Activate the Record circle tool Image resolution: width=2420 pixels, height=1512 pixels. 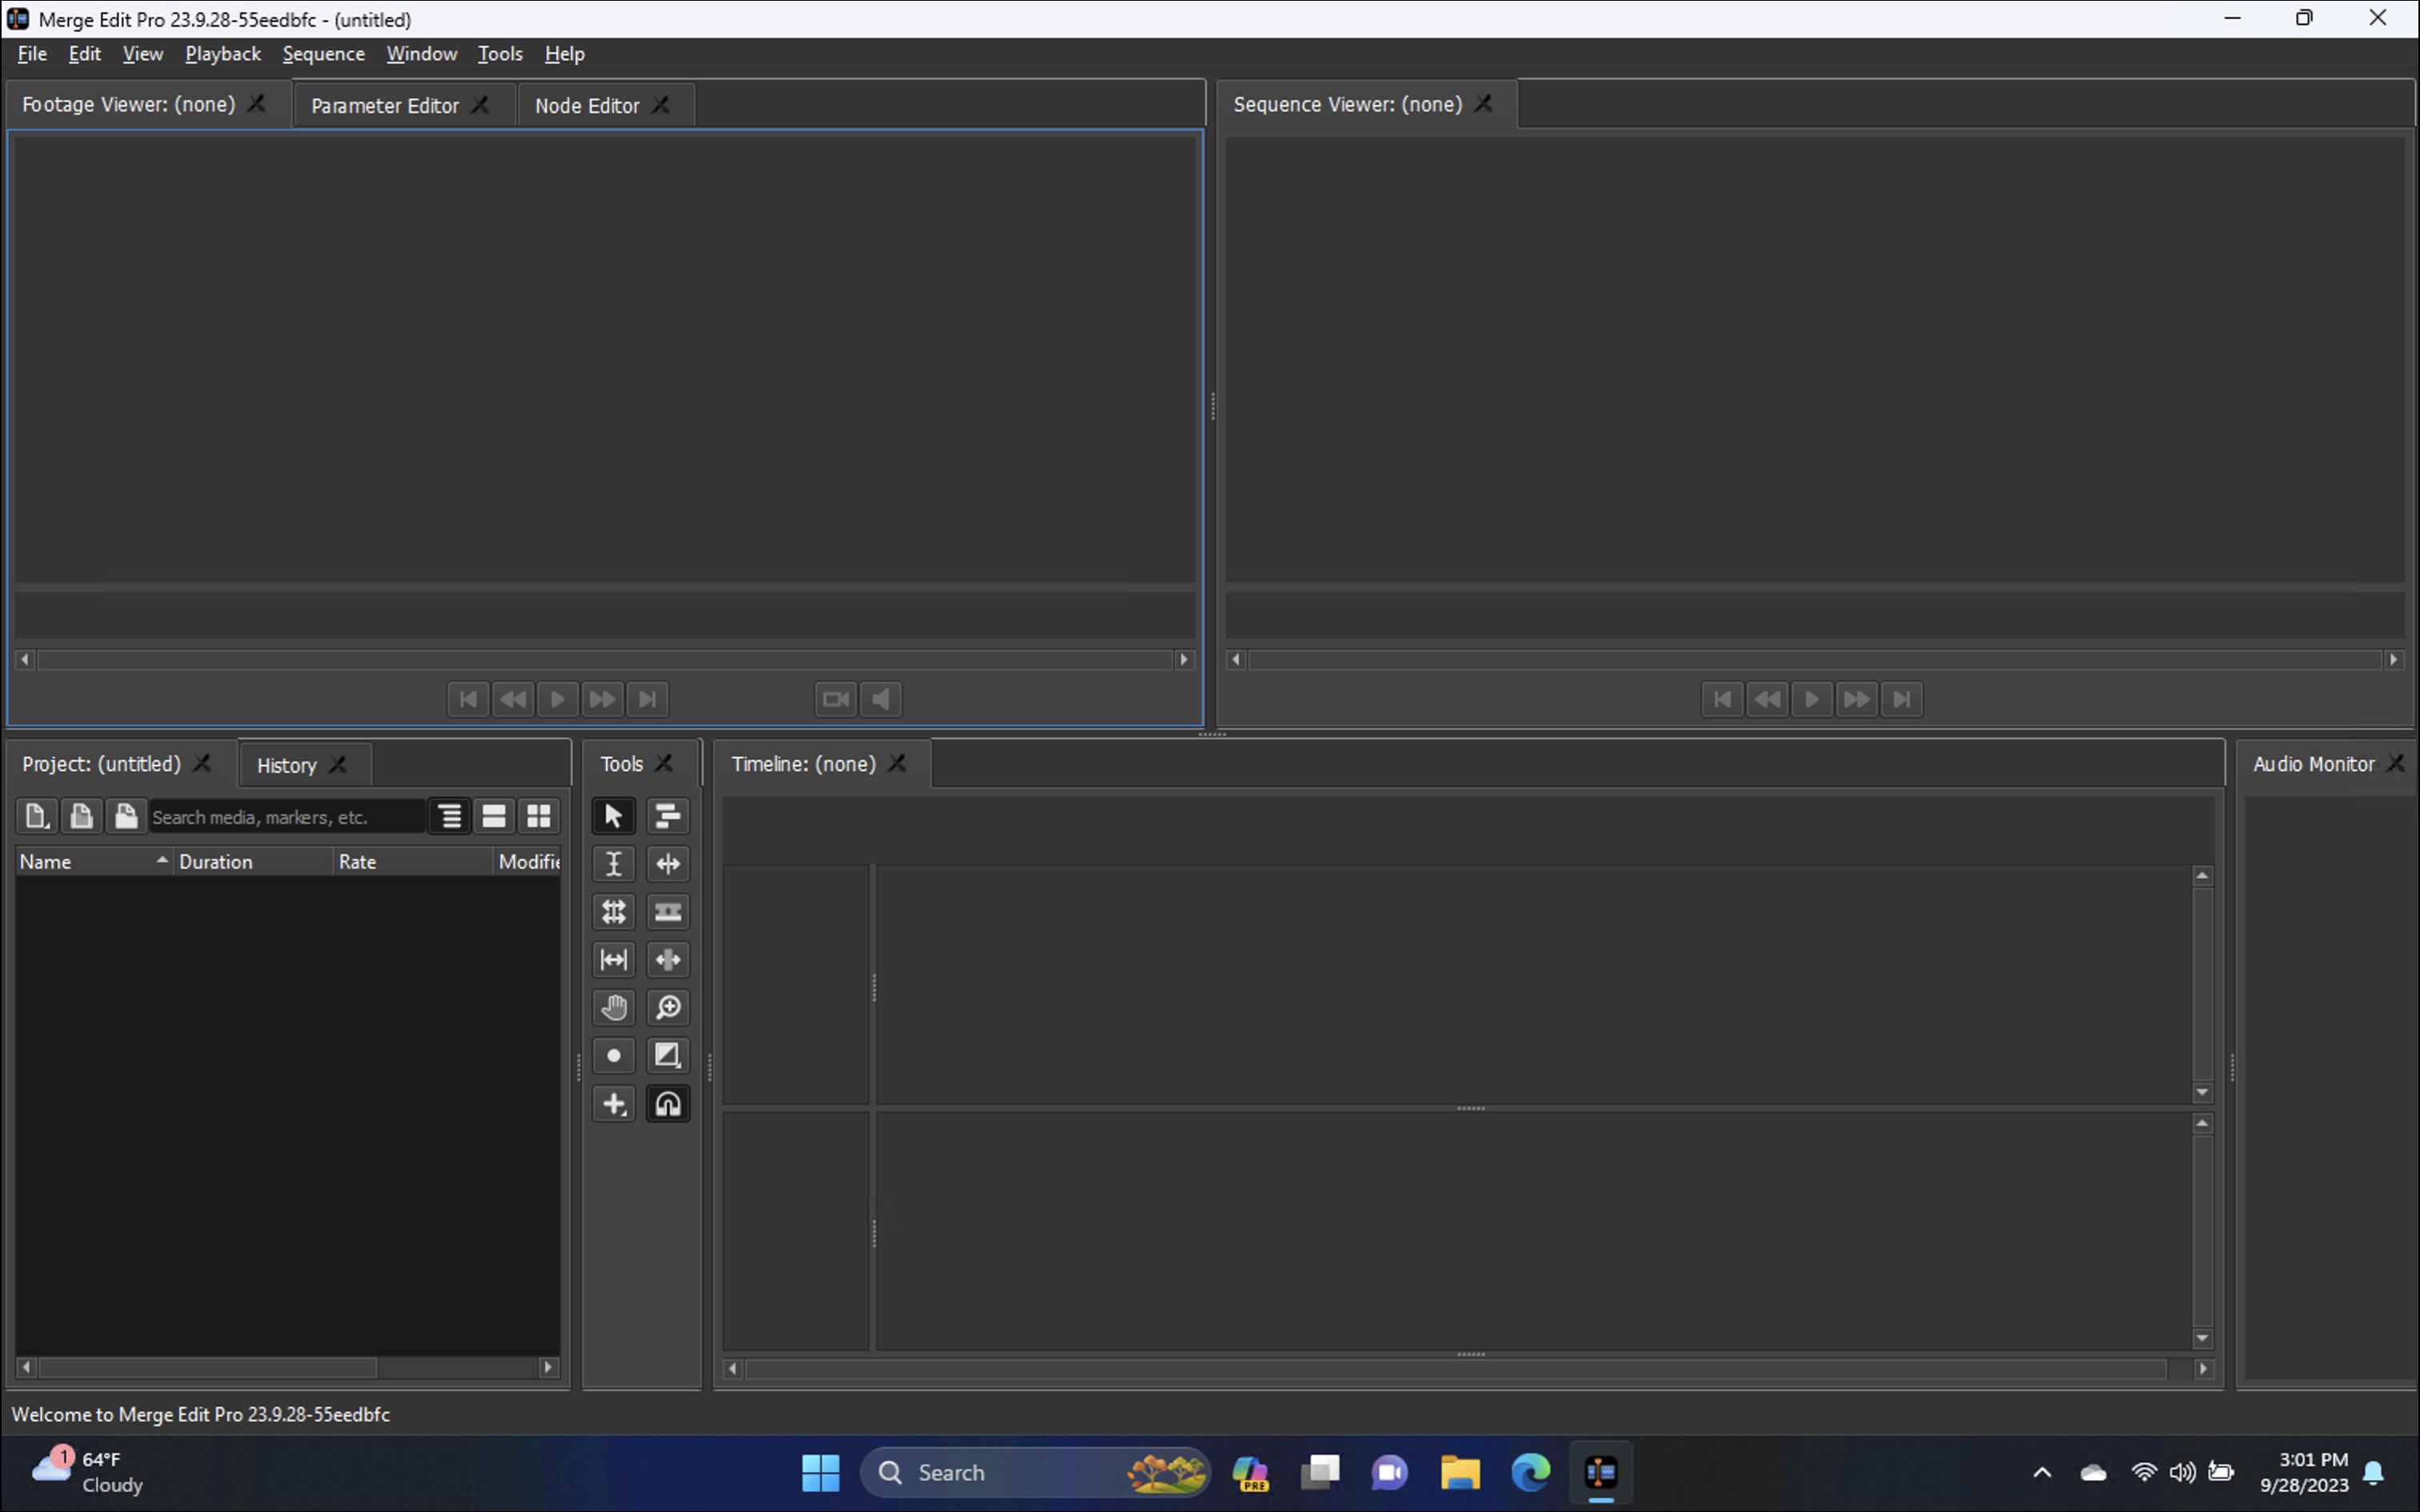[x=613, y=1055]
